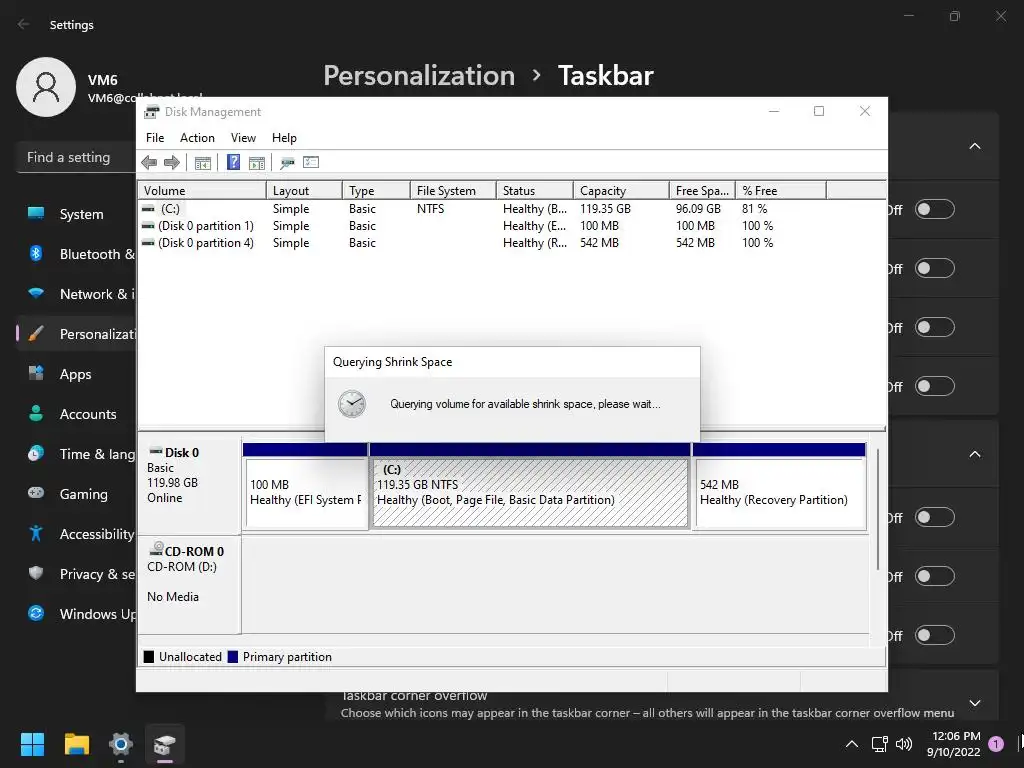The width and height of the screenshot is (1024, 768).
Task: Open the File menu in Disk Management
Action: tap(155, 138)
